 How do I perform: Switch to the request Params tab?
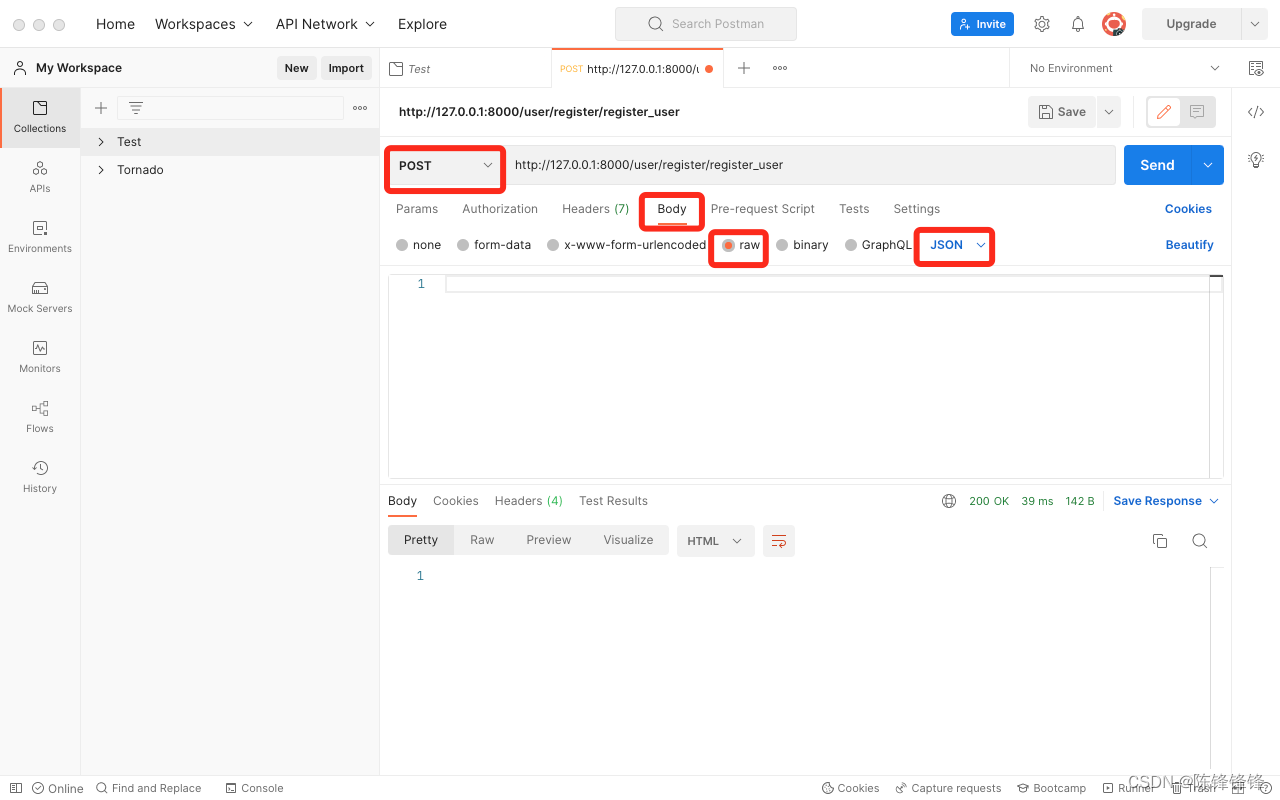click(417, 209)
